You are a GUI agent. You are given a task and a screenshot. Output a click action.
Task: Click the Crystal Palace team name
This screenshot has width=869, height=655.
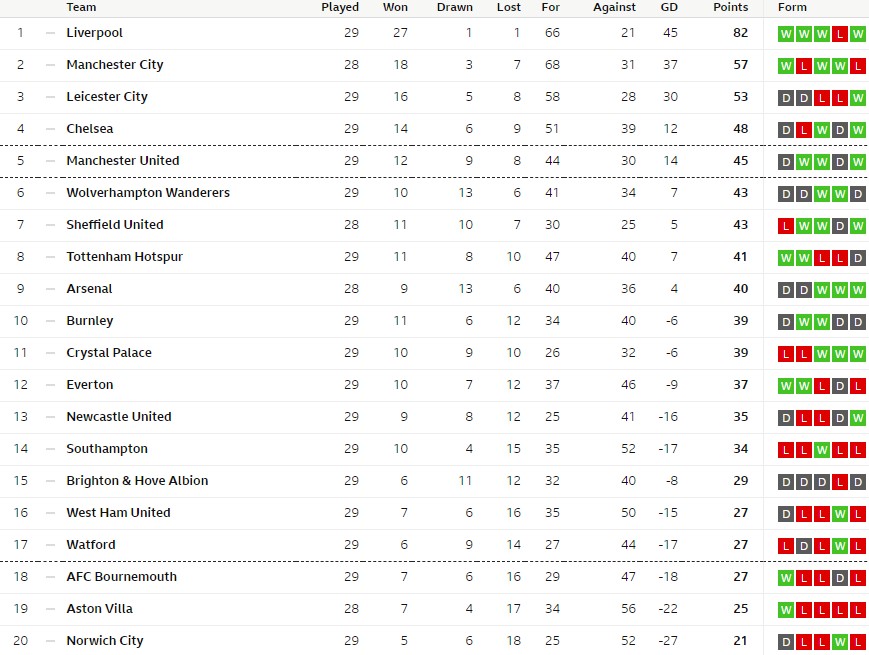pyautogui.click(x=109, y=353)
